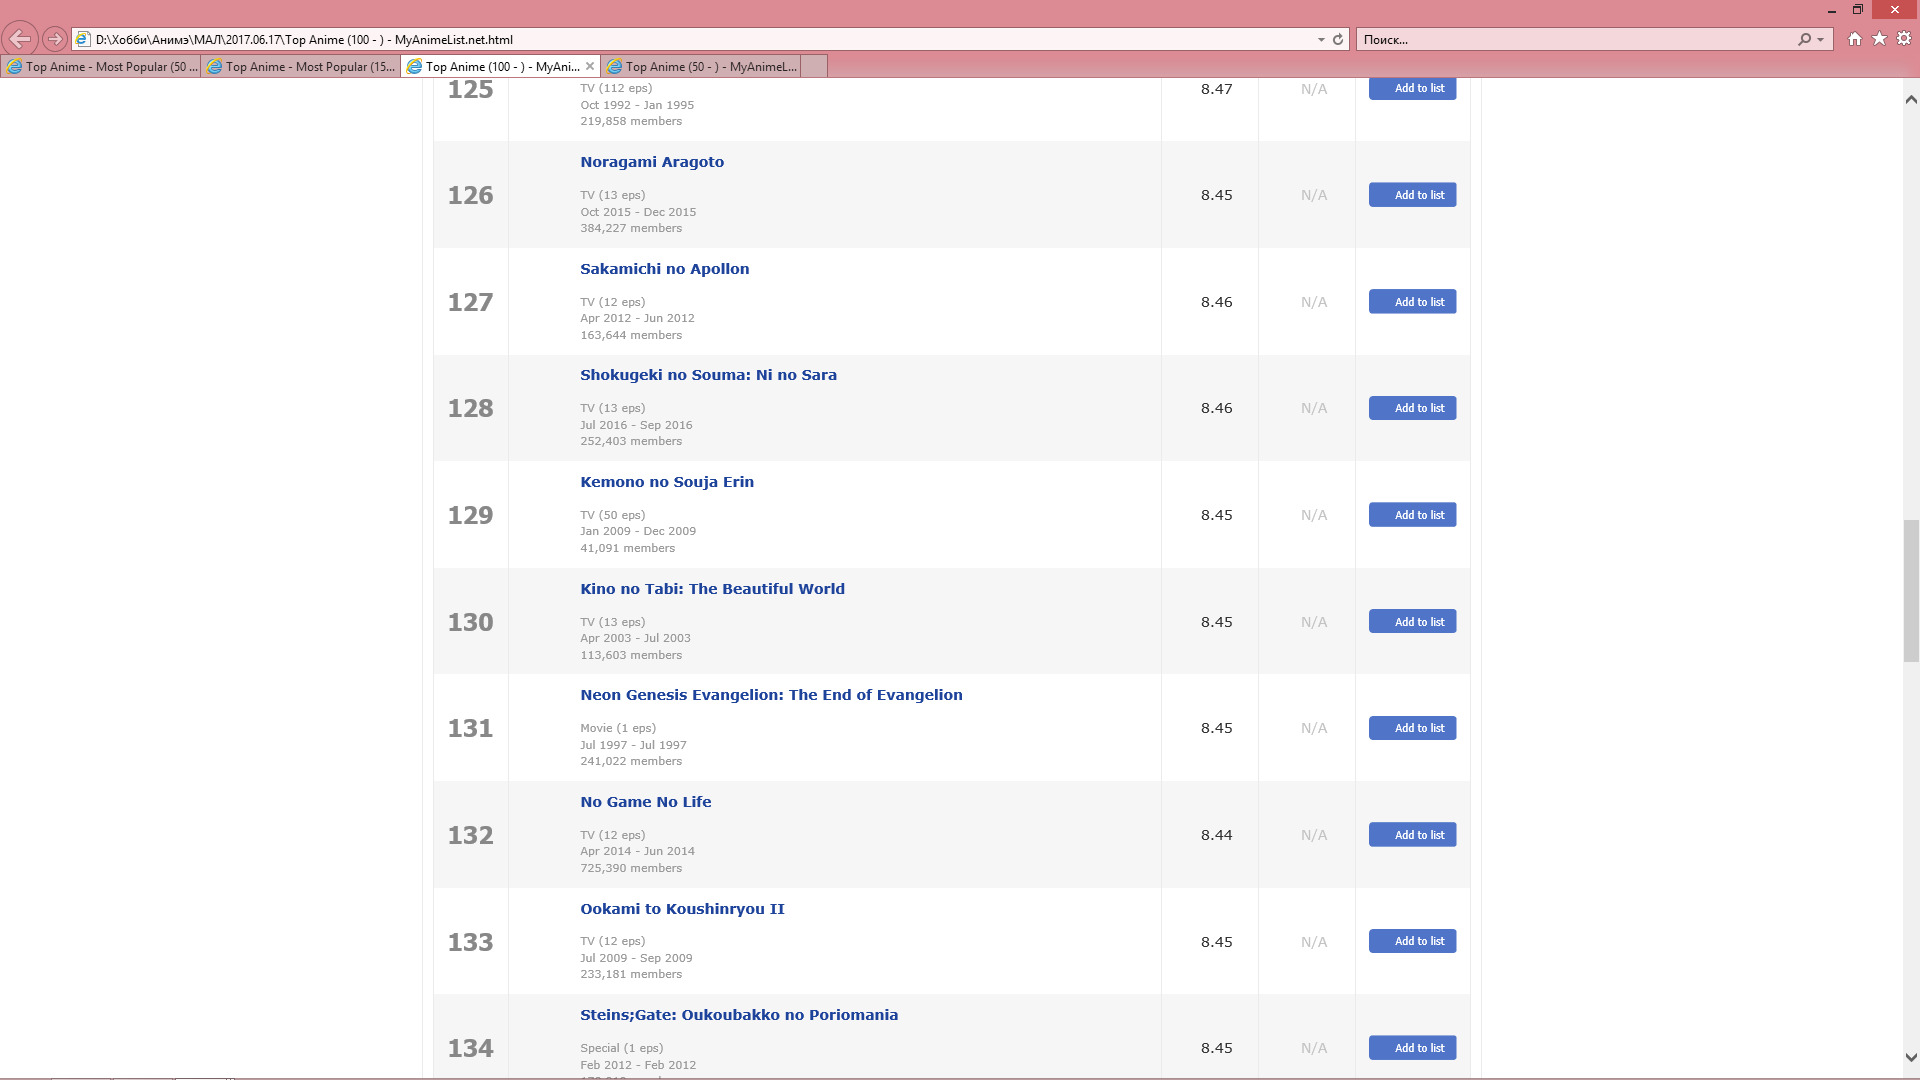Open Favorites star icon
The width and height of the screenshot is (1920, 1080).
(x=1879, y=39)
